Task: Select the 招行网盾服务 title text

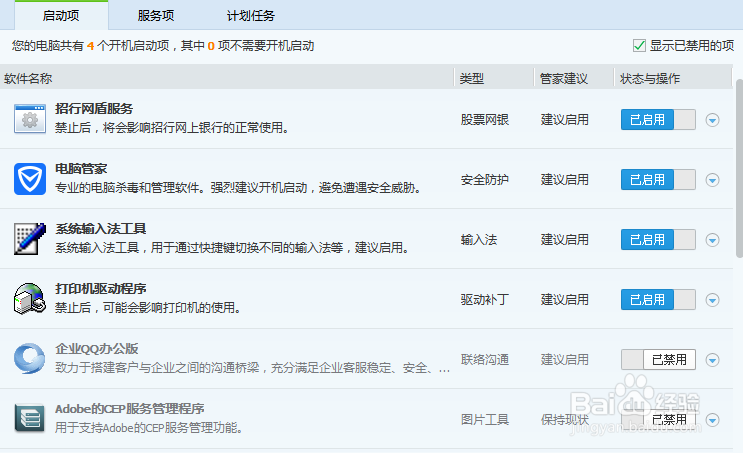Action: 94,109
